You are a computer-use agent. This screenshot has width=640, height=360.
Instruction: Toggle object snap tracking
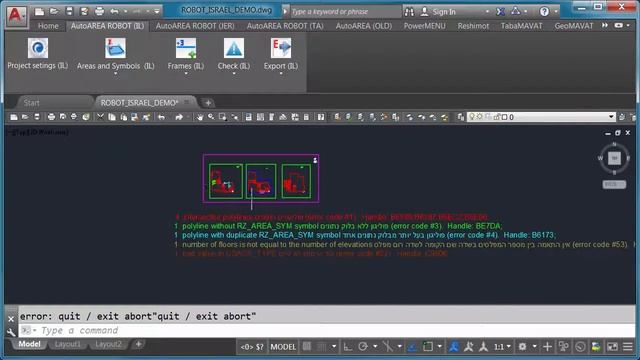click(413, 347)
